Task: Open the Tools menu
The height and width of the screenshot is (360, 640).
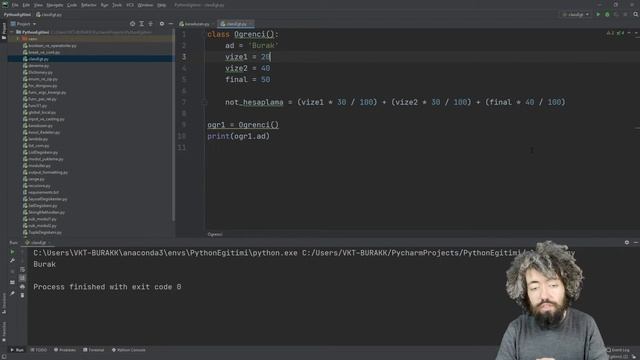Action: [117, 5]
